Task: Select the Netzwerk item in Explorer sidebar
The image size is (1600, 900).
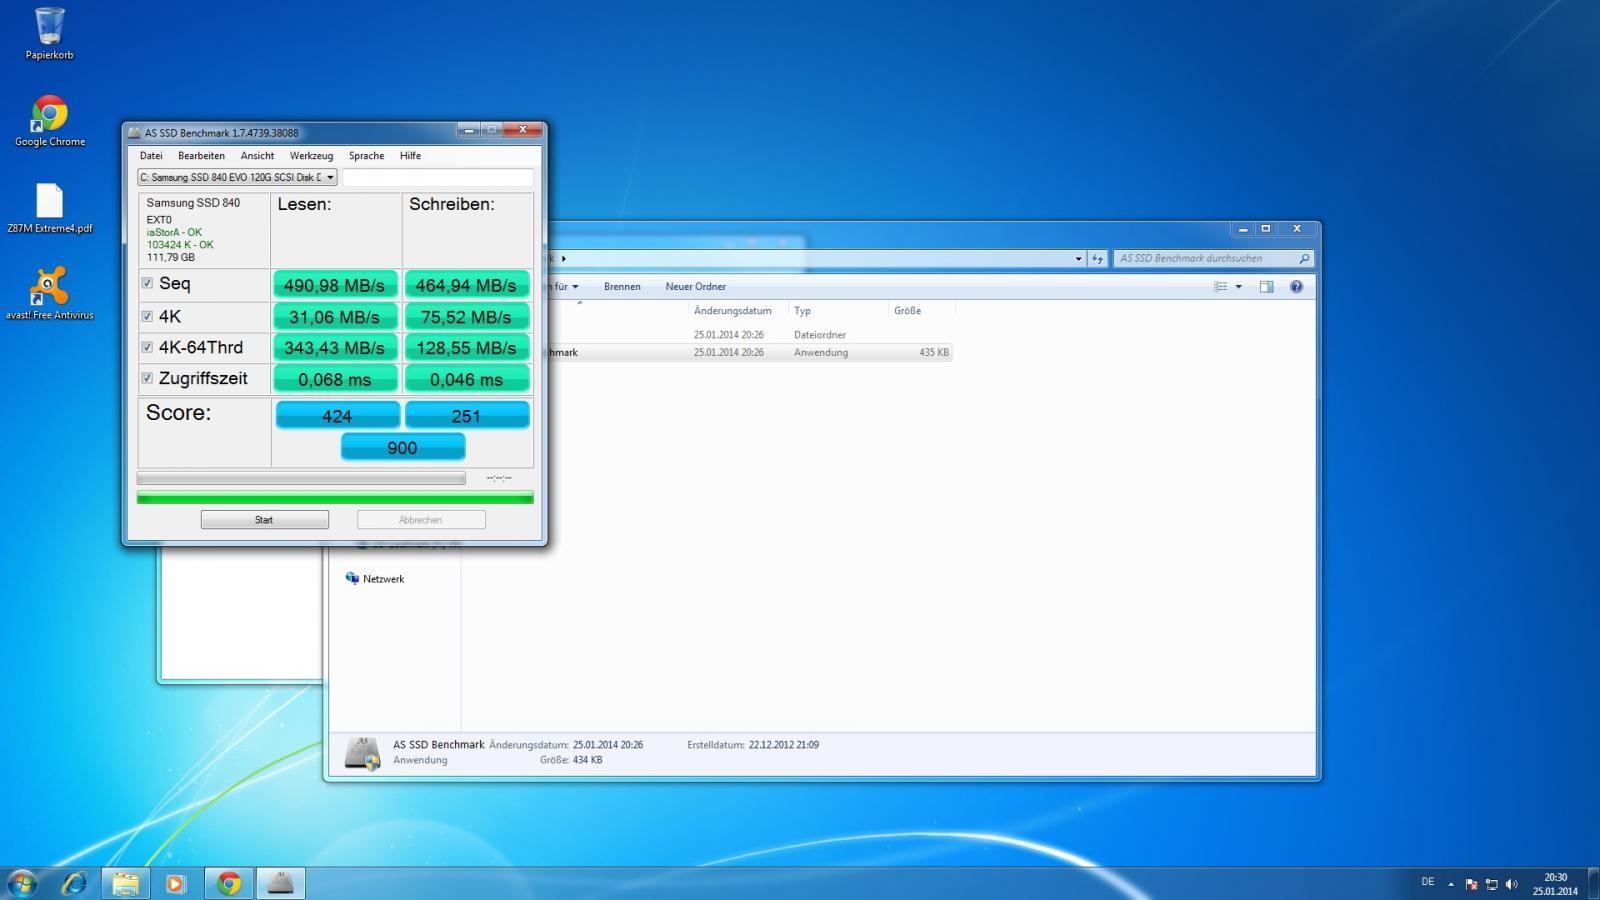Action: 375,579
